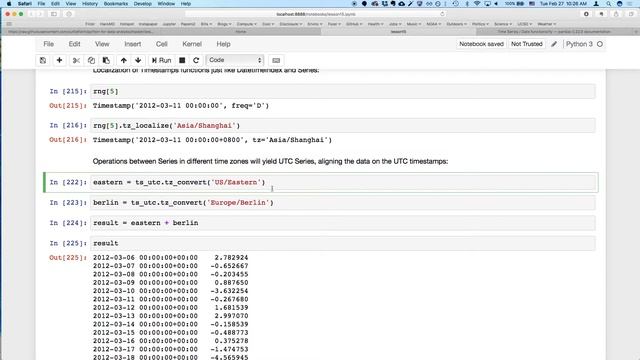Switch to the Home tab

[x=241, y=31]
